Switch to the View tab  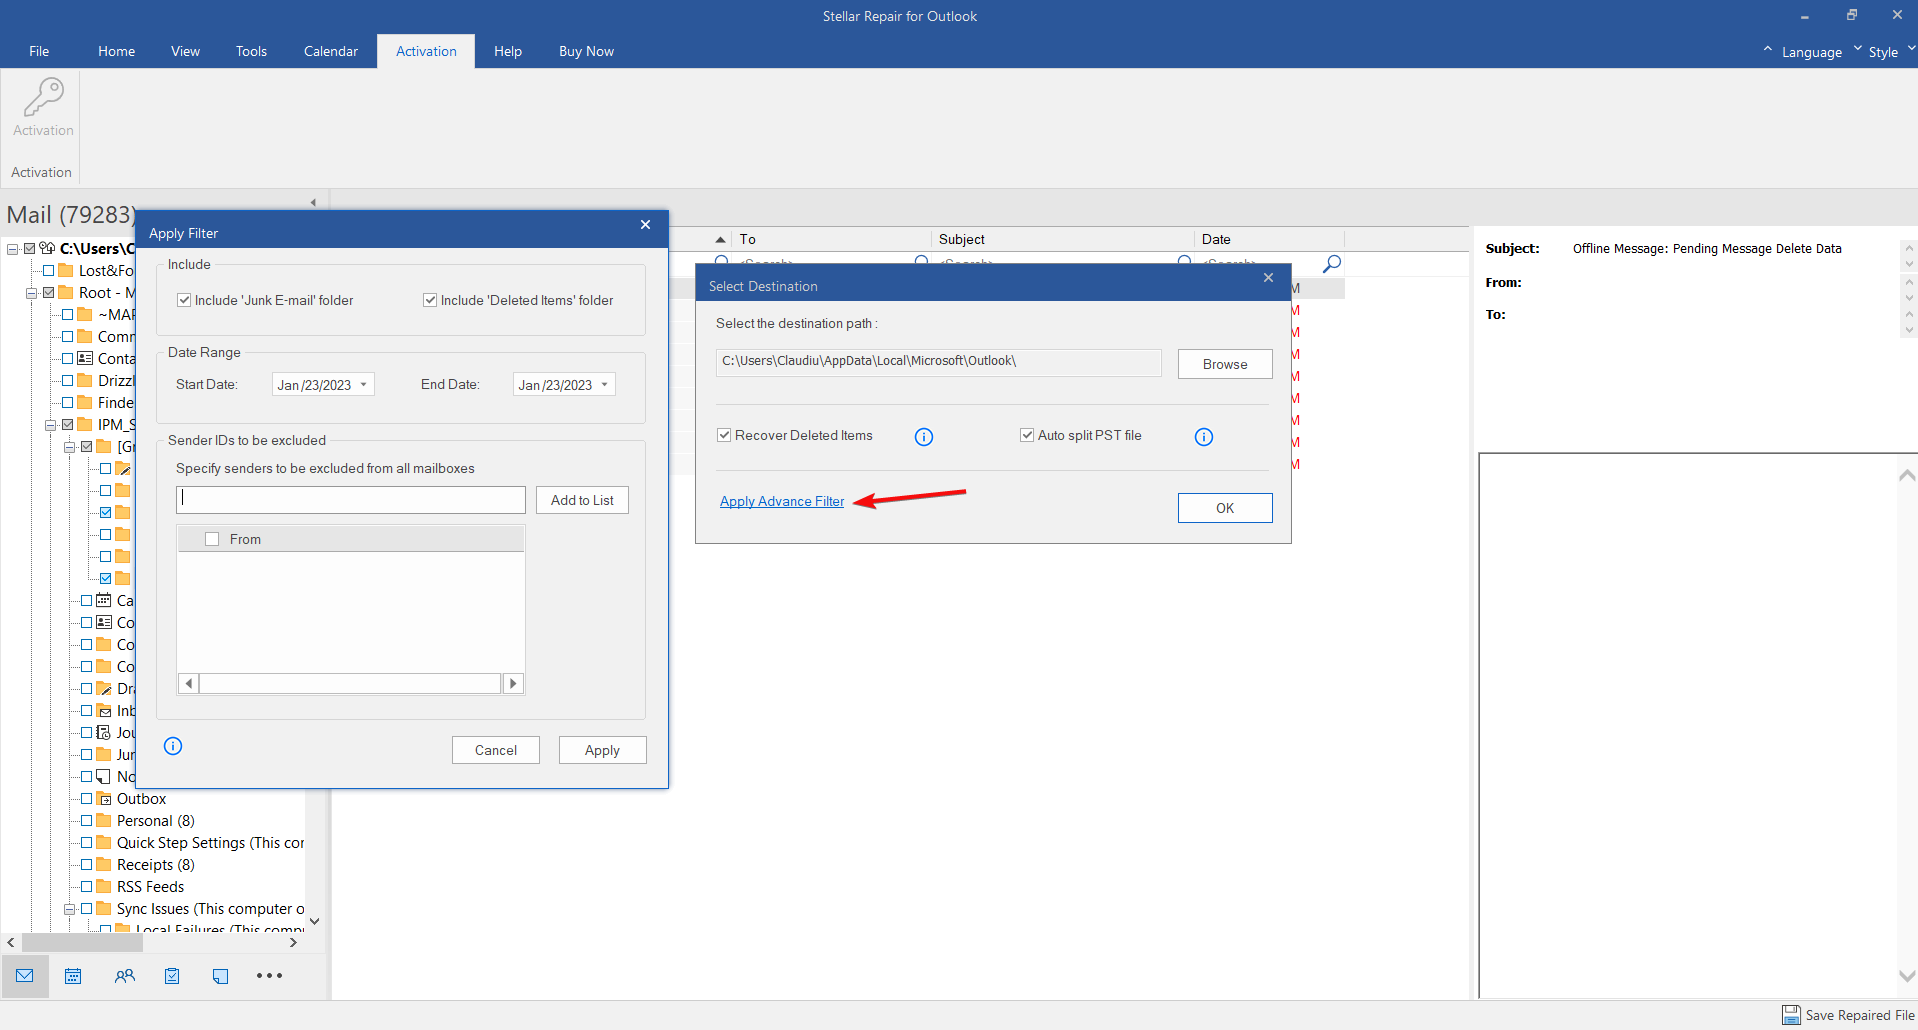pyautogui.click(x=185, y=51)
